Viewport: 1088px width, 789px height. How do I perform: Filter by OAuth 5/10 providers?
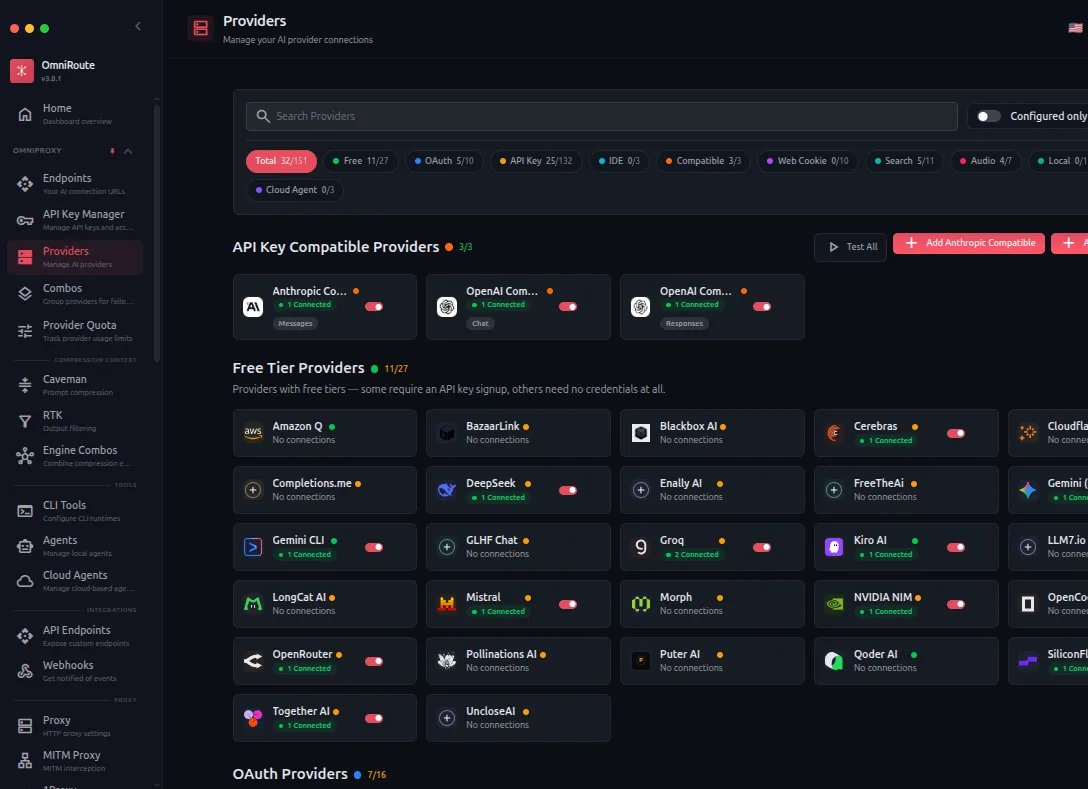[444, 161]
